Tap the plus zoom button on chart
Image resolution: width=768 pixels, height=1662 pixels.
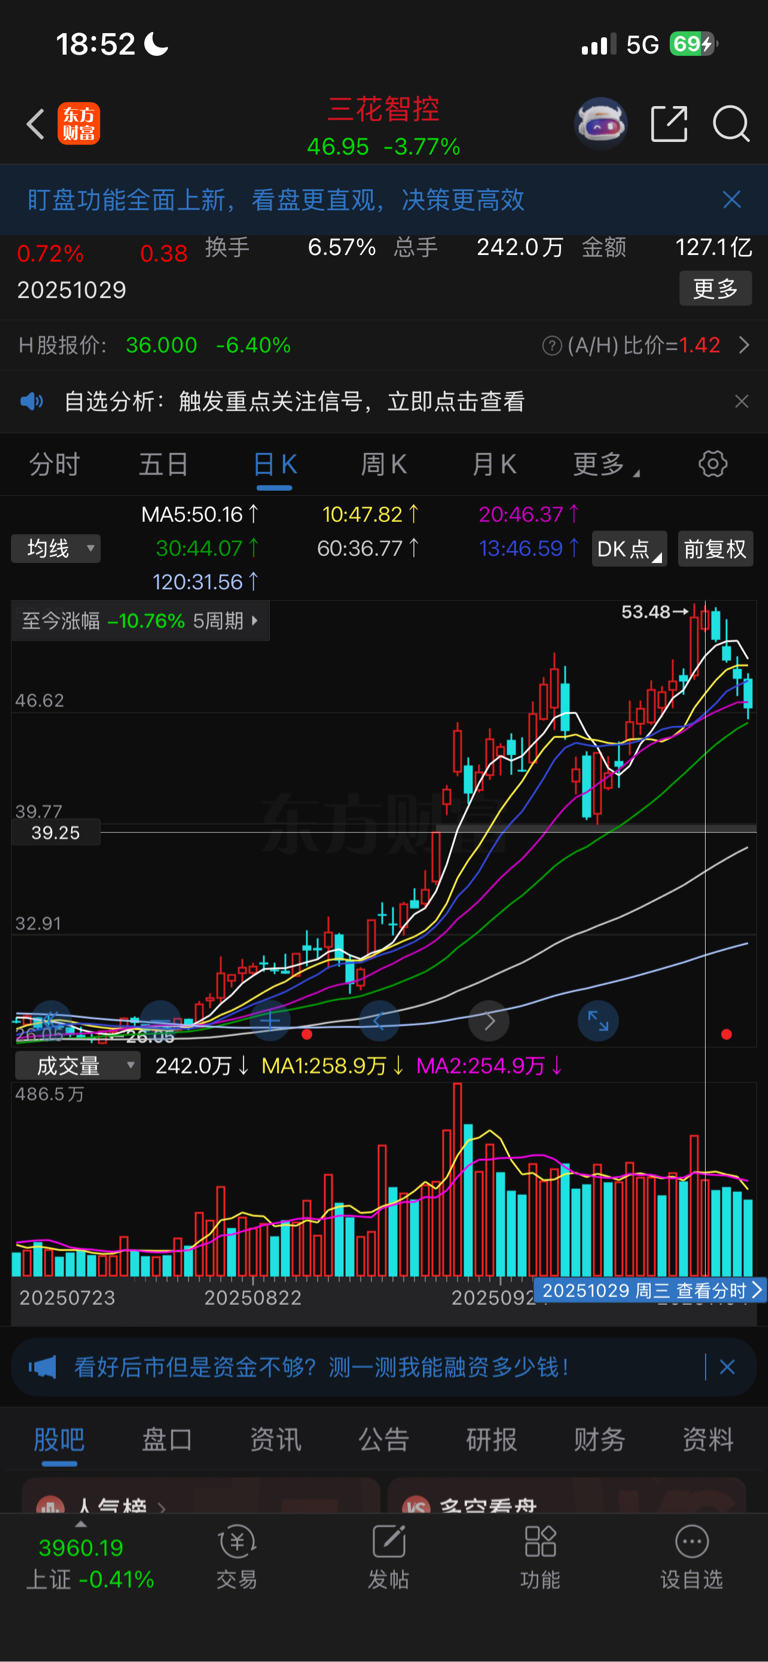269,1021
